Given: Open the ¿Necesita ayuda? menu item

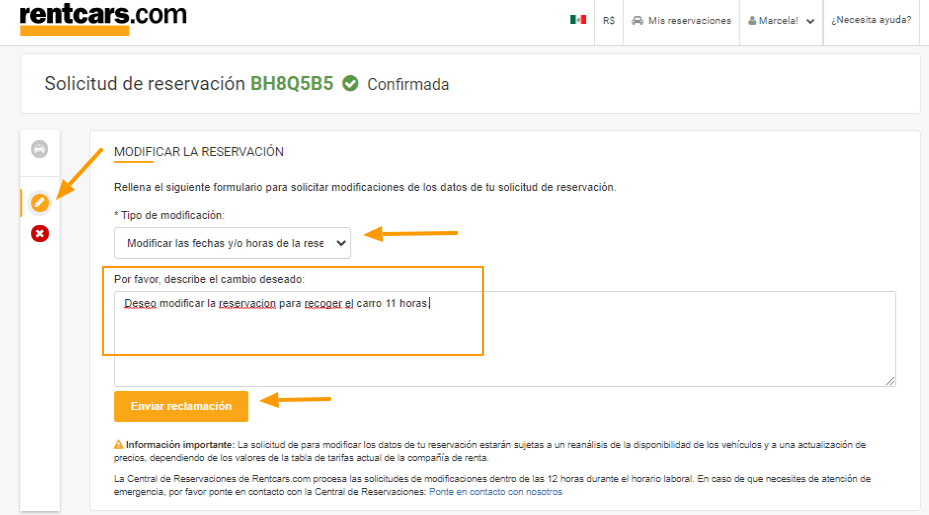Looking at the screenshot, I should pyautogui.click(x=871, y=20).
